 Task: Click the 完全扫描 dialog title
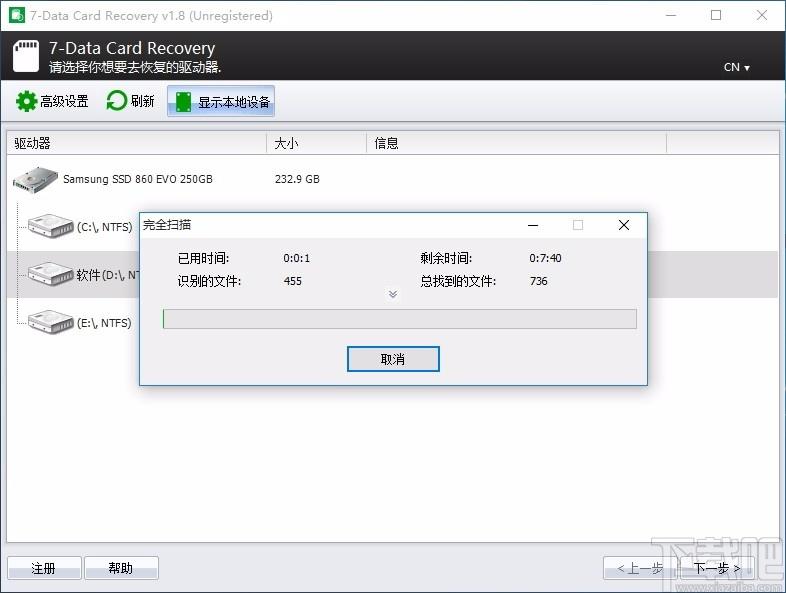[x=167, y=225]
